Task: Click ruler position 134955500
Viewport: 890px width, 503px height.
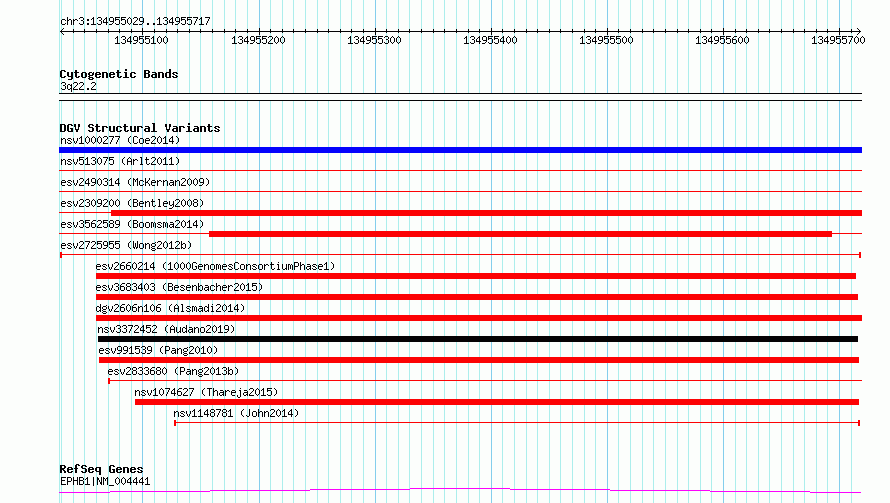Action: tap(606, 40)
